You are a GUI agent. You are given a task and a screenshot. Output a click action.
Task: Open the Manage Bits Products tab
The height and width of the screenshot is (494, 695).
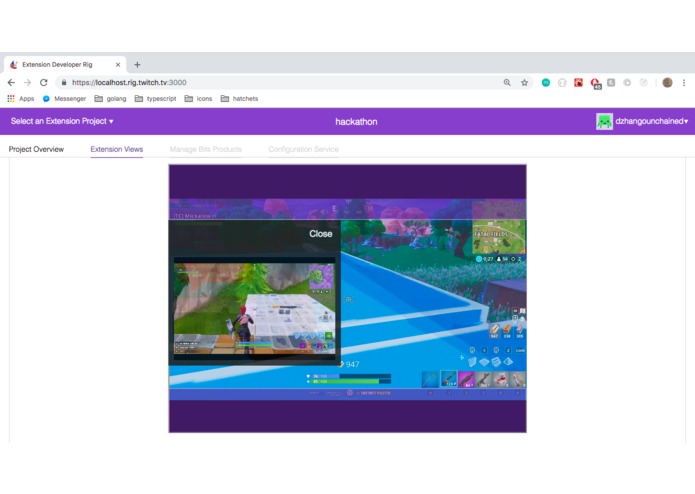206,149
